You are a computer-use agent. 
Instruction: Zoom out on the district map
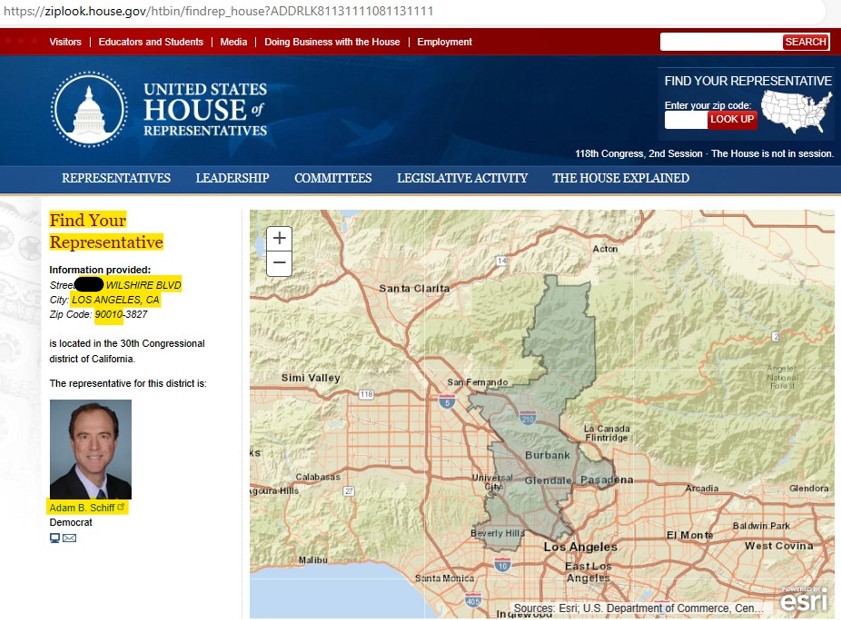click(x=279, y=263)
